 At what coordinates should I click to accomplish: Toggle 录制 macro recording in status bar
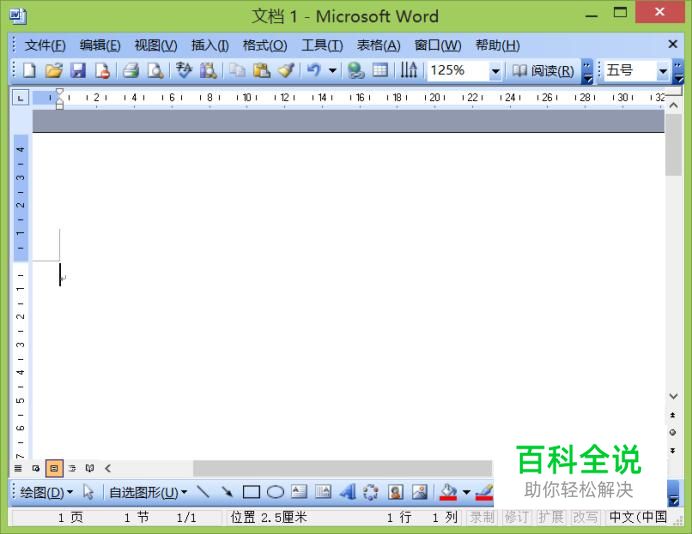[x=482, y=517]
